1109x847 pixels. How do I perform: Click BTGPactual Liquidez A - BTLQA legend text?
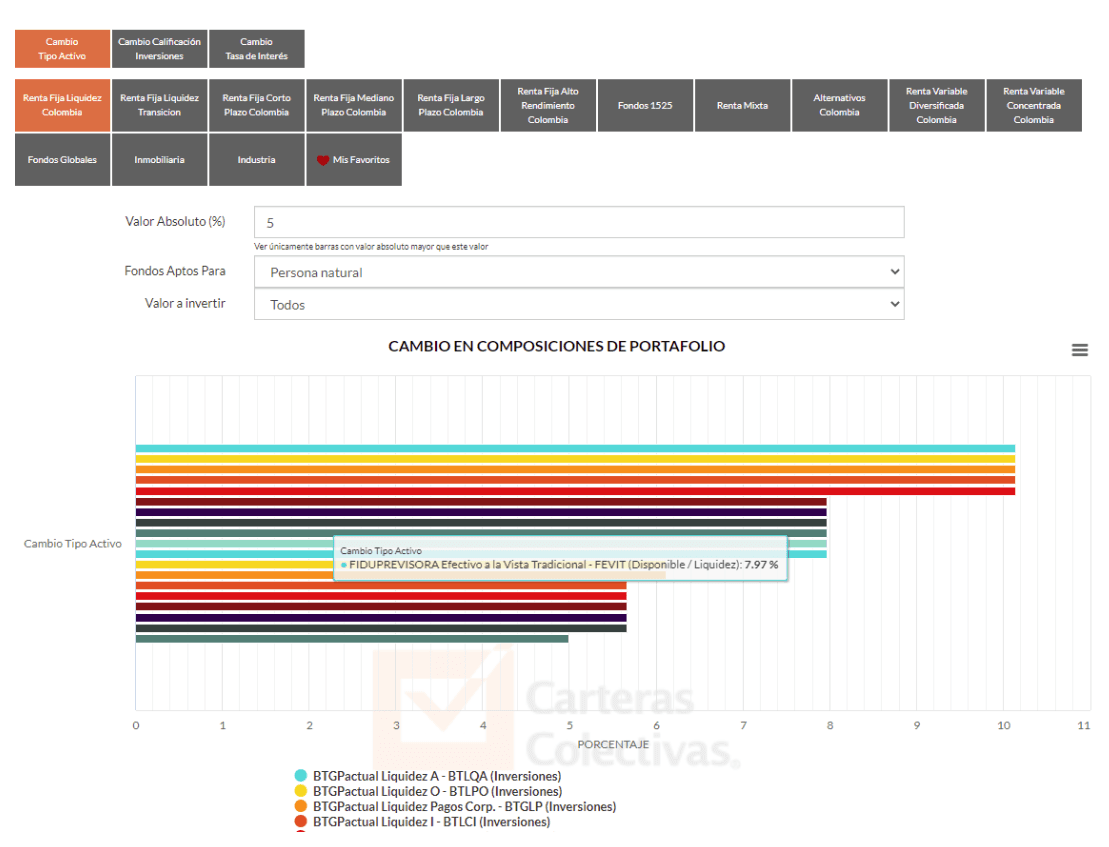coord(437,776)
